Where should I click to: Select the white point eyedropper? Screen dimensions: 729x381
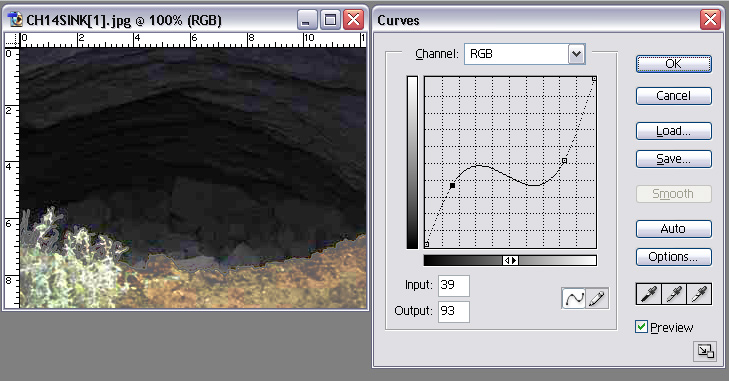pyautogui.click(x=699, y=294)
